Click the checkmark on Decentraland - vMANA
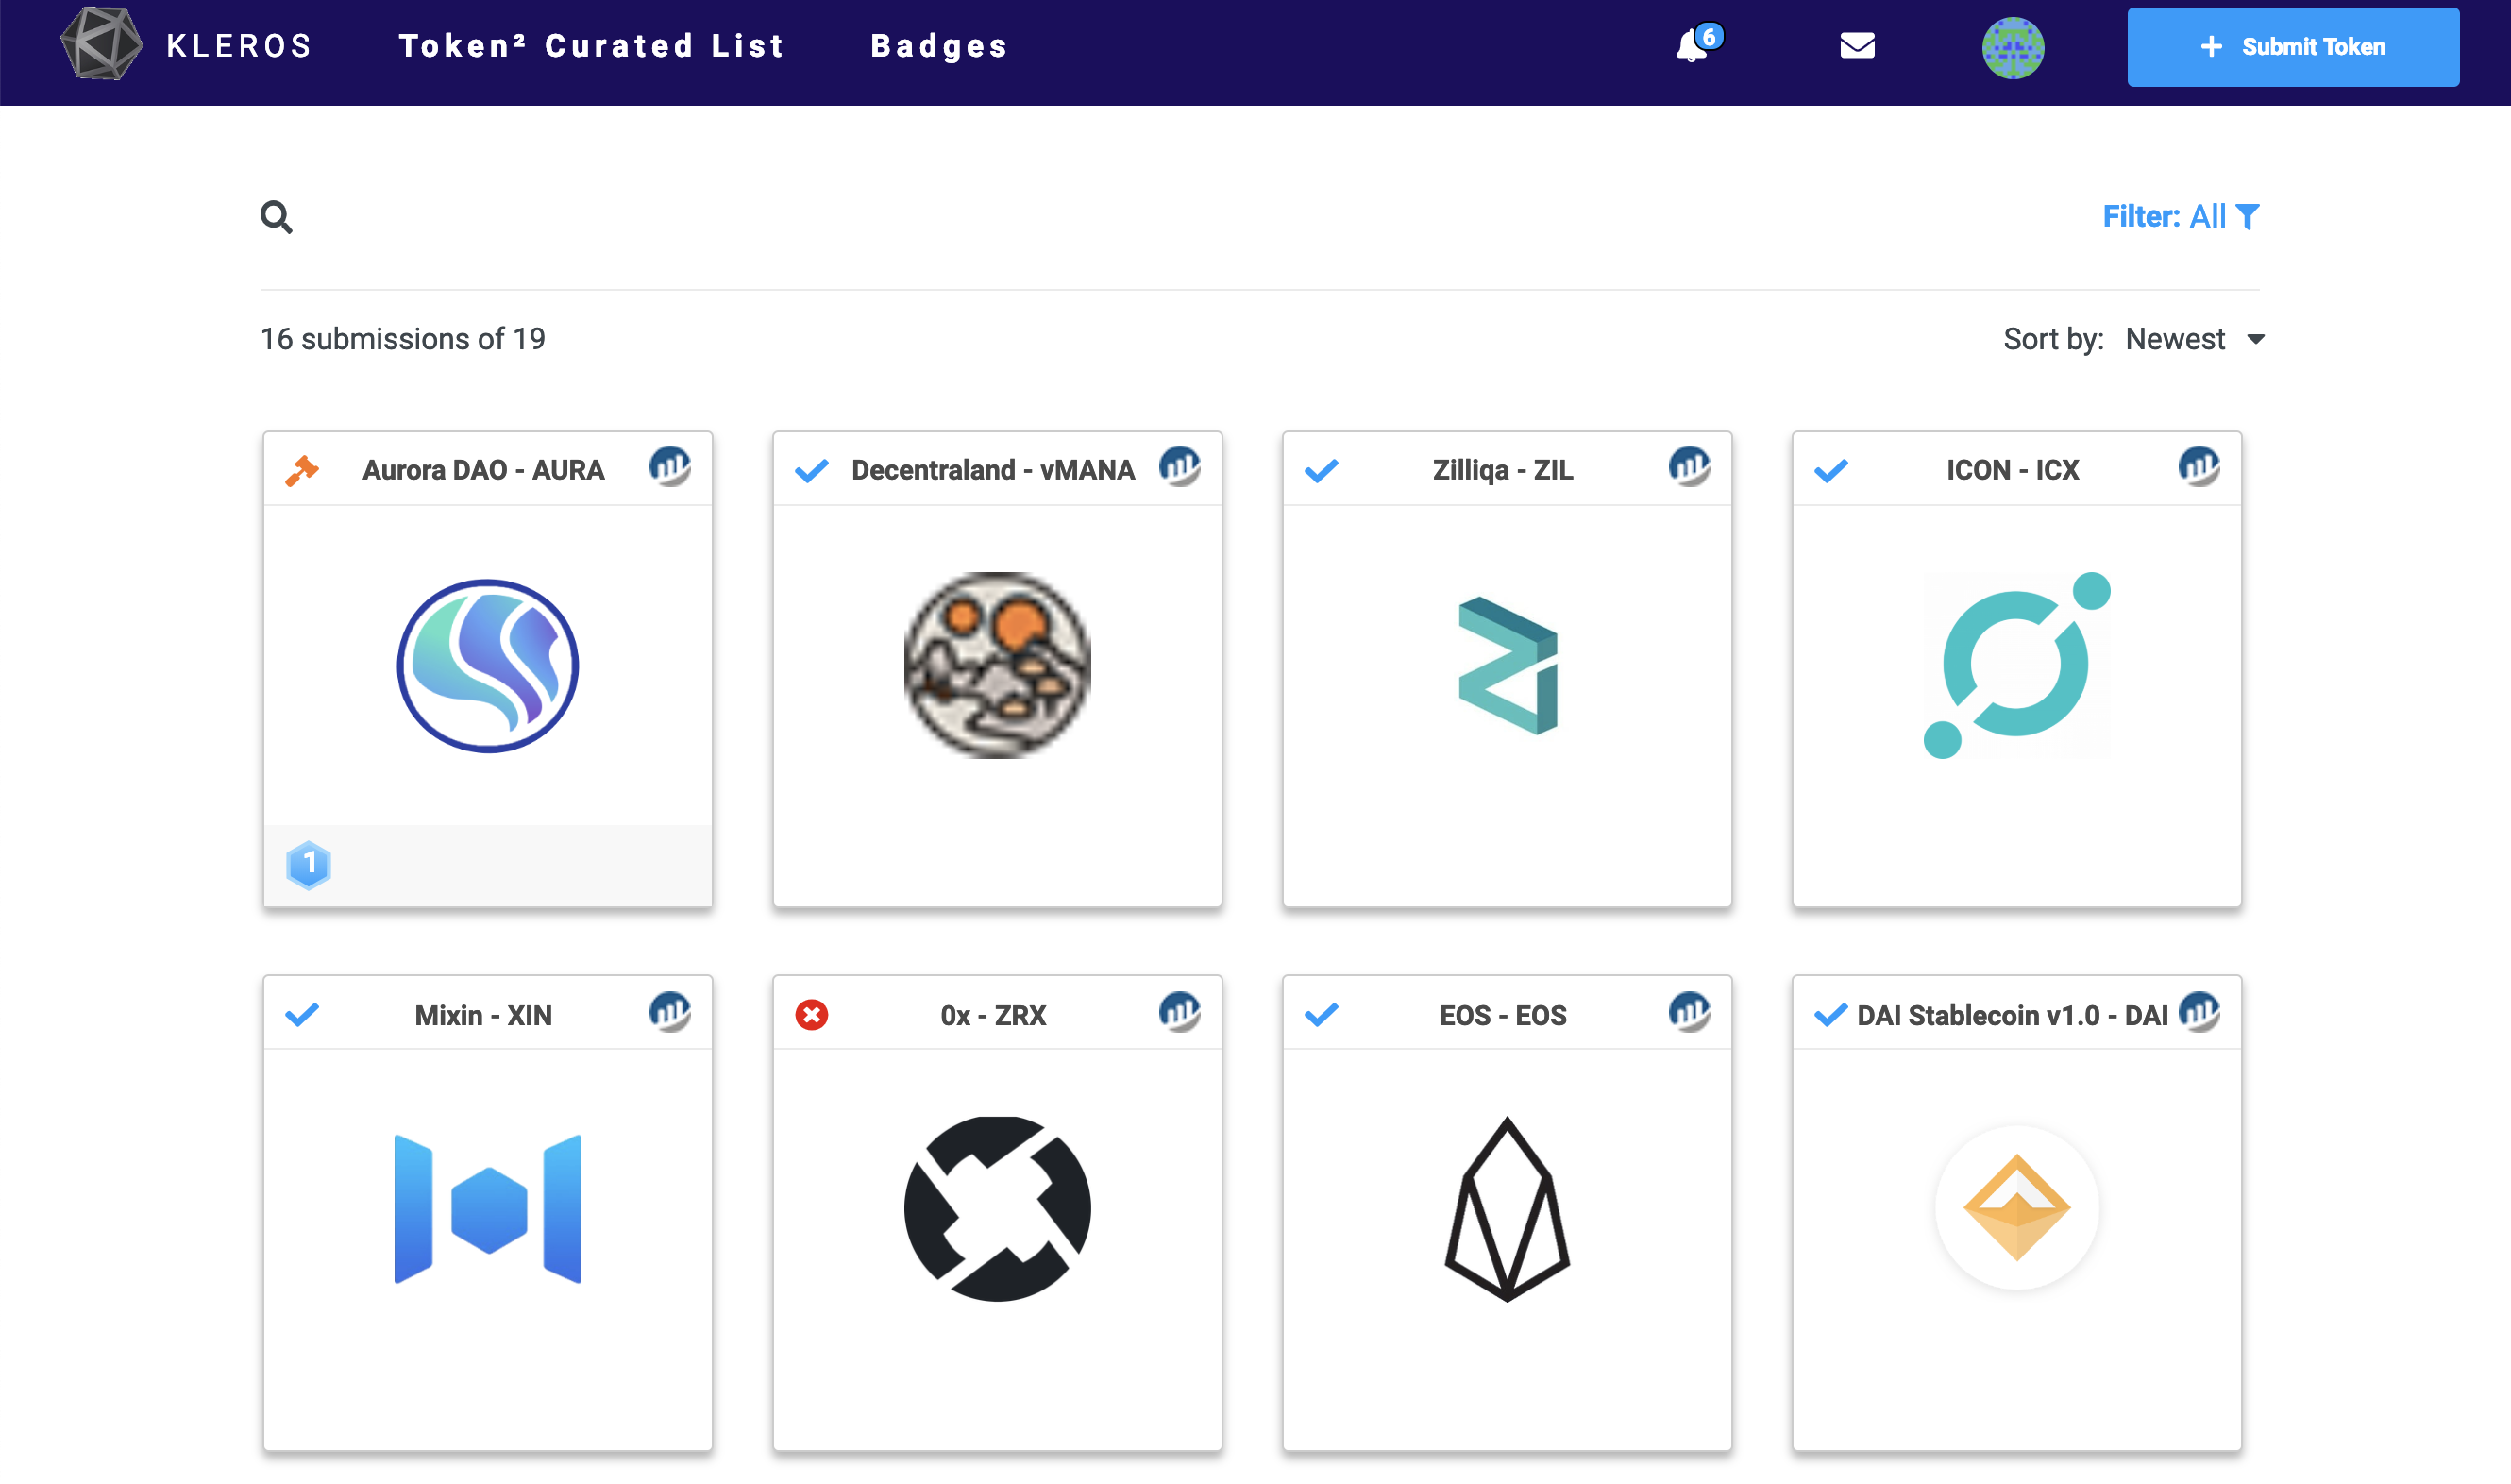 point(811,470)
